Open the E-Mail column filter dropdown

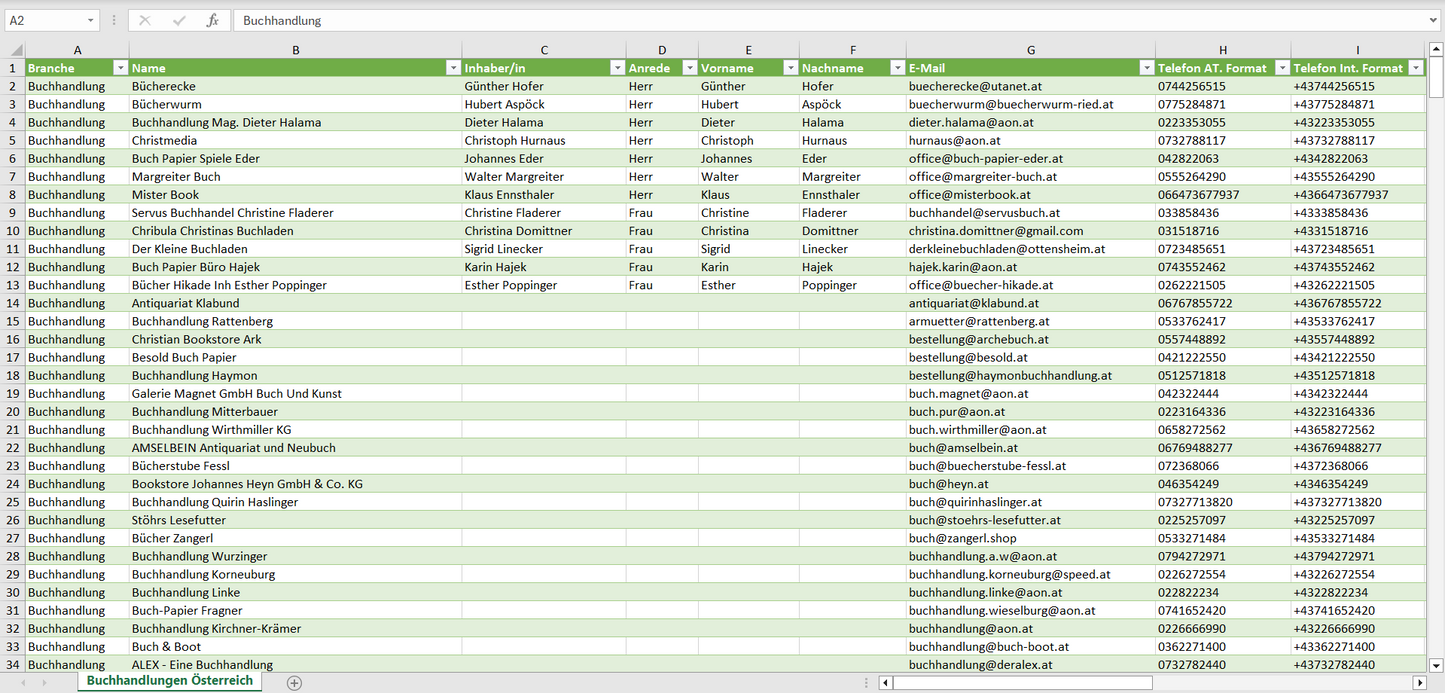point(1146,68)
